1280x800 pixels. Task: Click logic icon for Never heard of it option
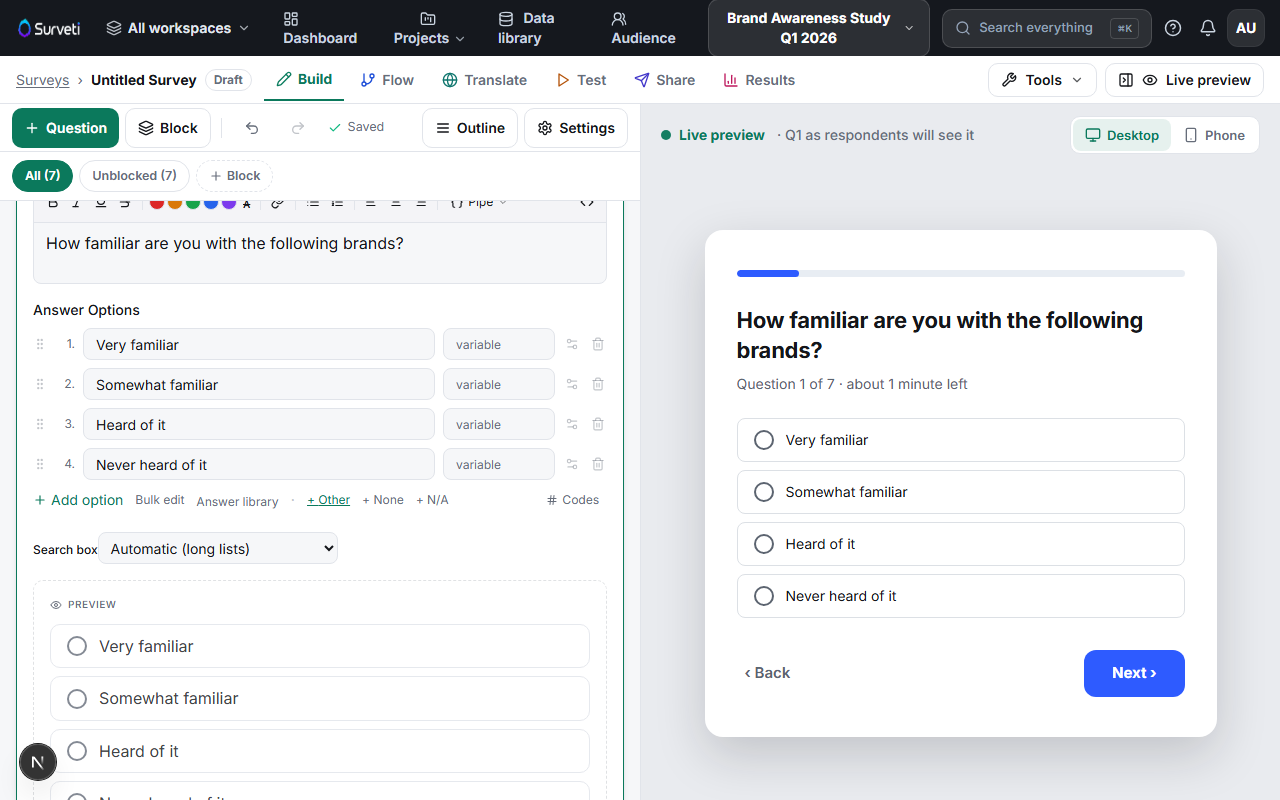(572, 464)
